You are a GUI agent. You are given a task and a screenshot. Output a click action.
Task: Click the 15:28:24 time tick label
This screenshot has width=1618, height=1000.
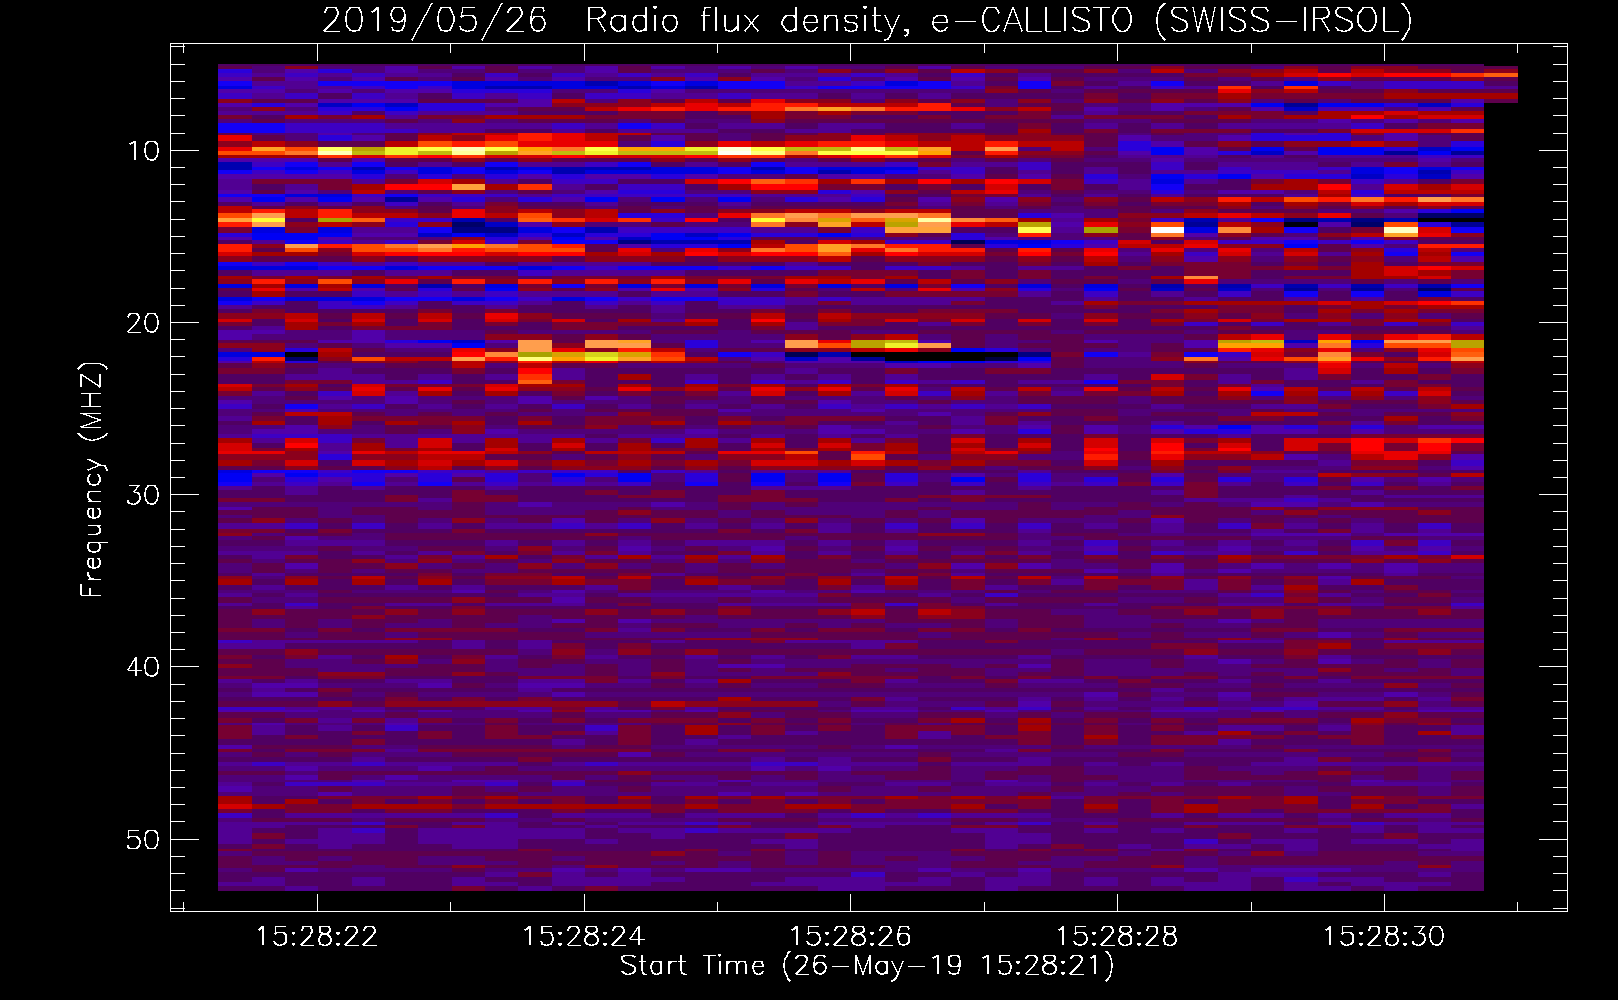[584, 936]
